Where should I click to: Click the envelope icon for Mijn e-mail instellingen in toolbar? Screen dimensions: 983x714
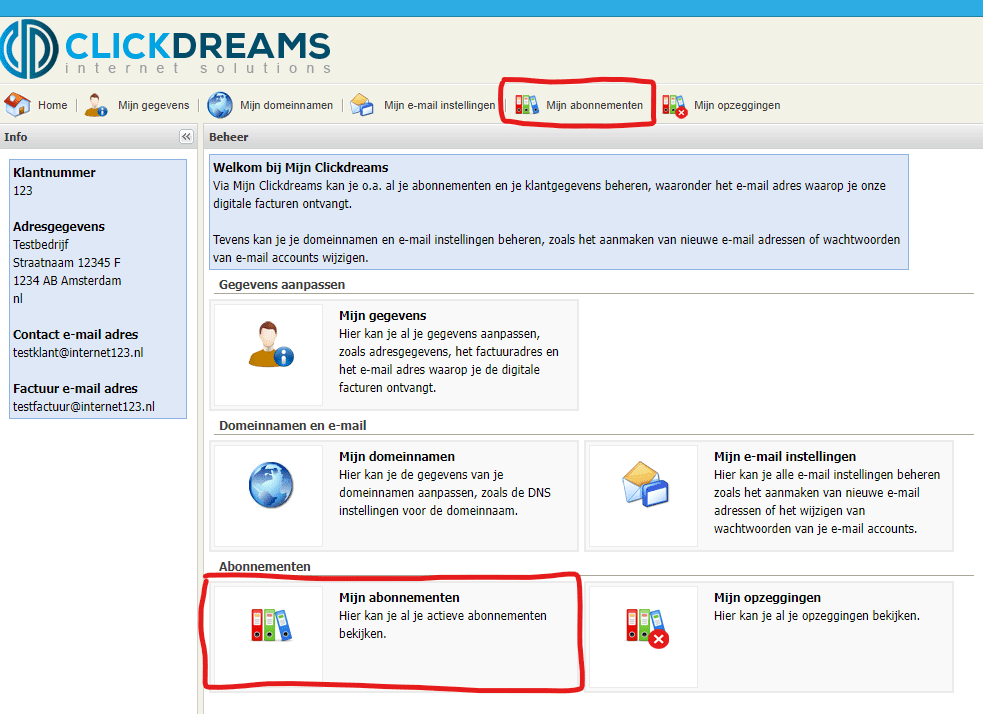pos(363,105)
